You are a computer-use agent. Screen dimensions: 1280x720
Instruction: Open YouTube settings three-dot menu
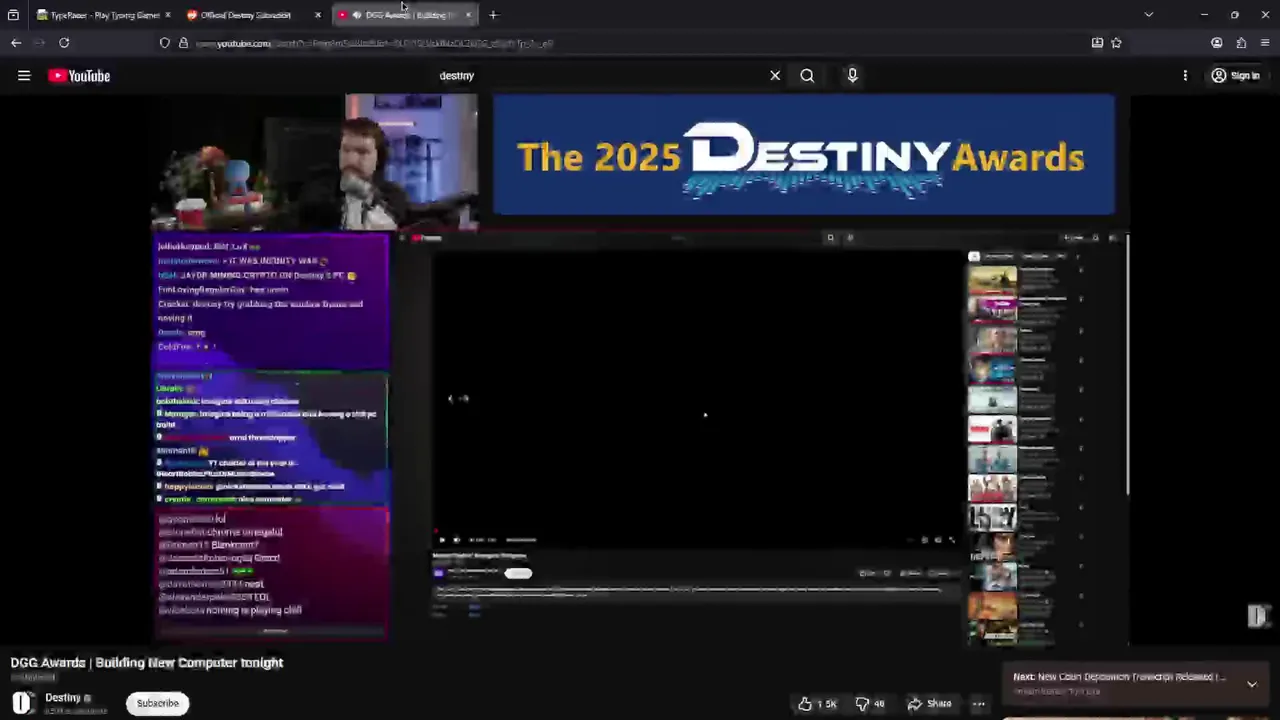pos(1185,76)
